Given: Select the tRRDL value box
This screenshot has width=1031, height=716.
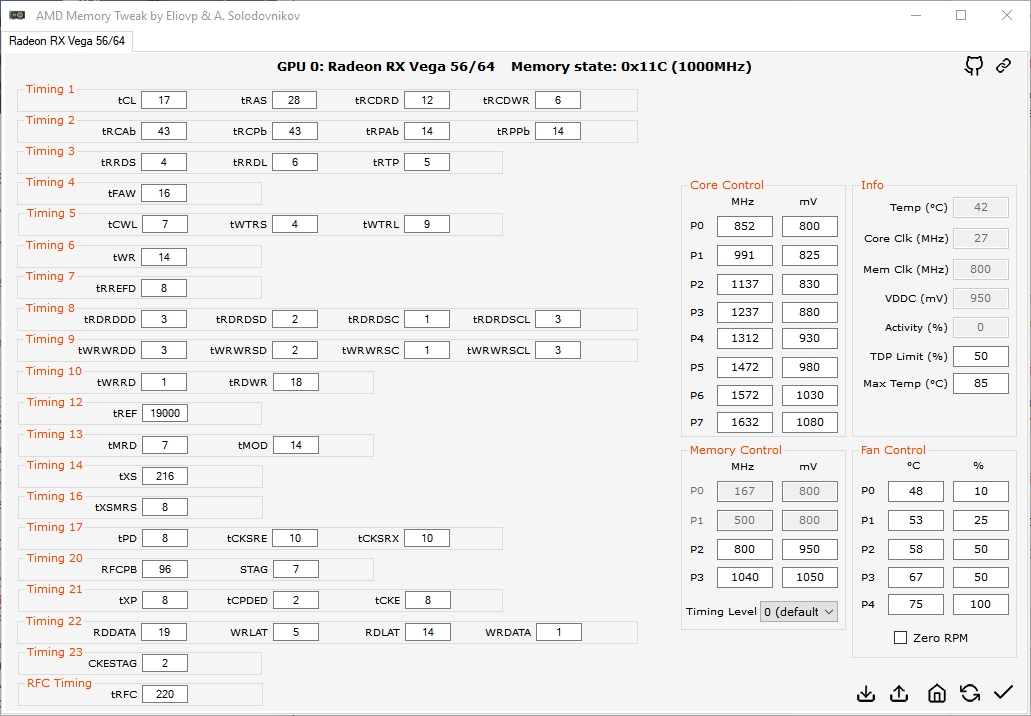Looking at the screenshot, I should click(x=295, y=162).
